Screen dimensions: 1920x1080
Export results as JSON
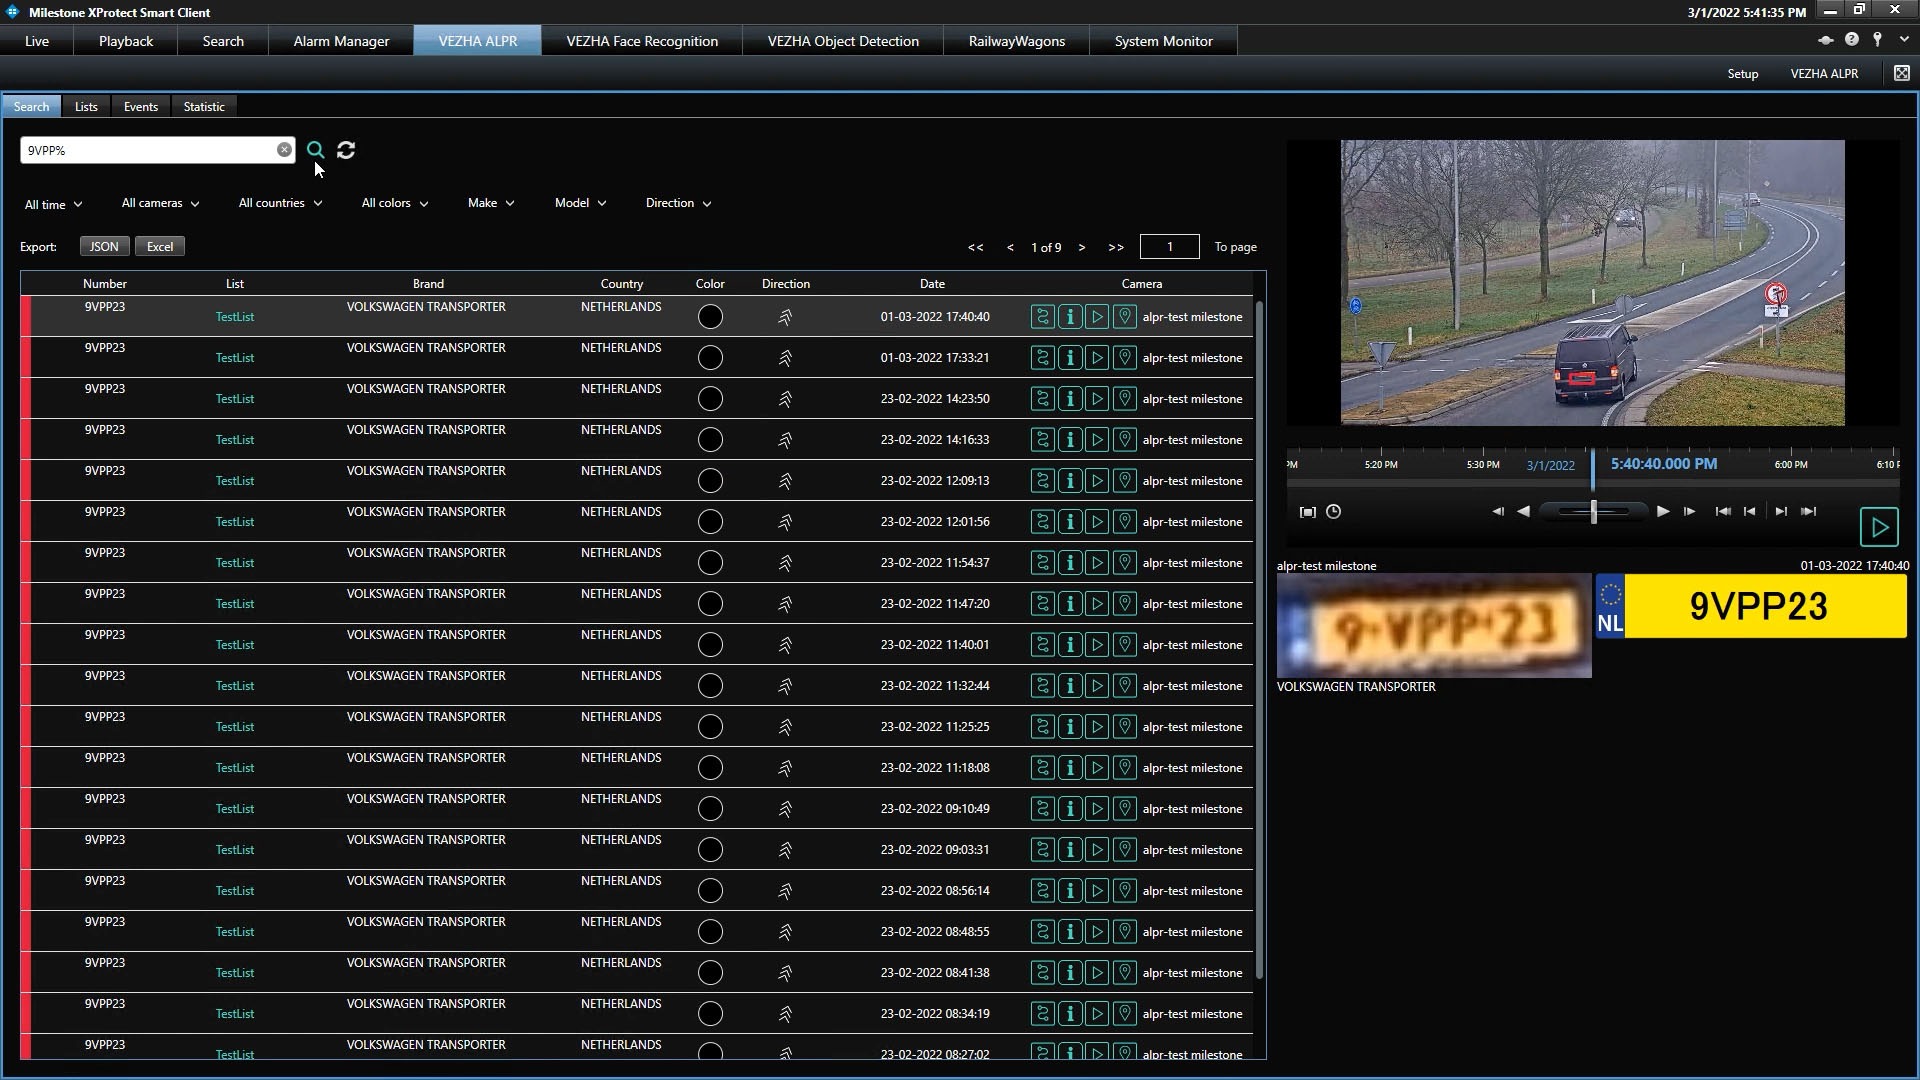click(104, 247)
